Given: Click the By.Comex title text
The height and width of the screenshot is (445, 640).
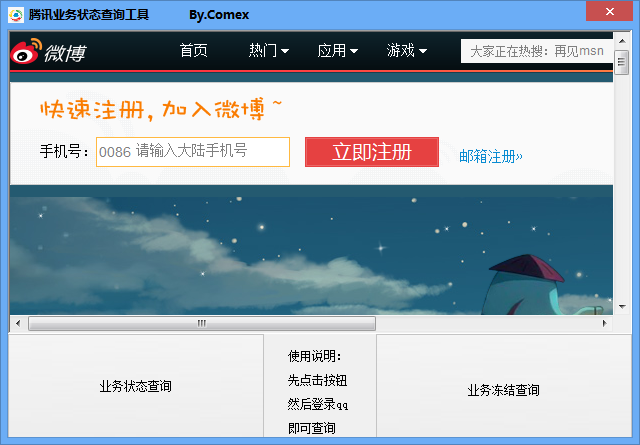Looking at the screenshot, I should (219, 15).
